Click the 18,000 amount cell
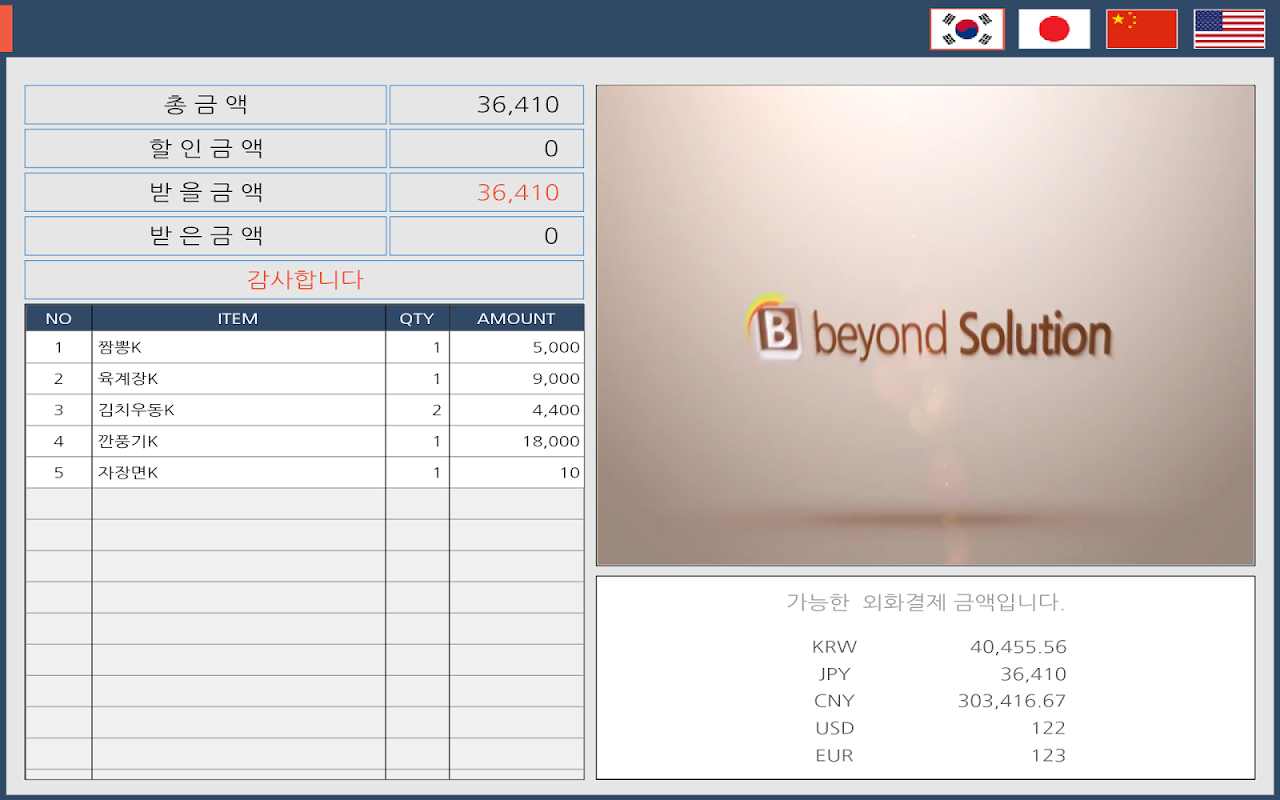 point(516,441)
